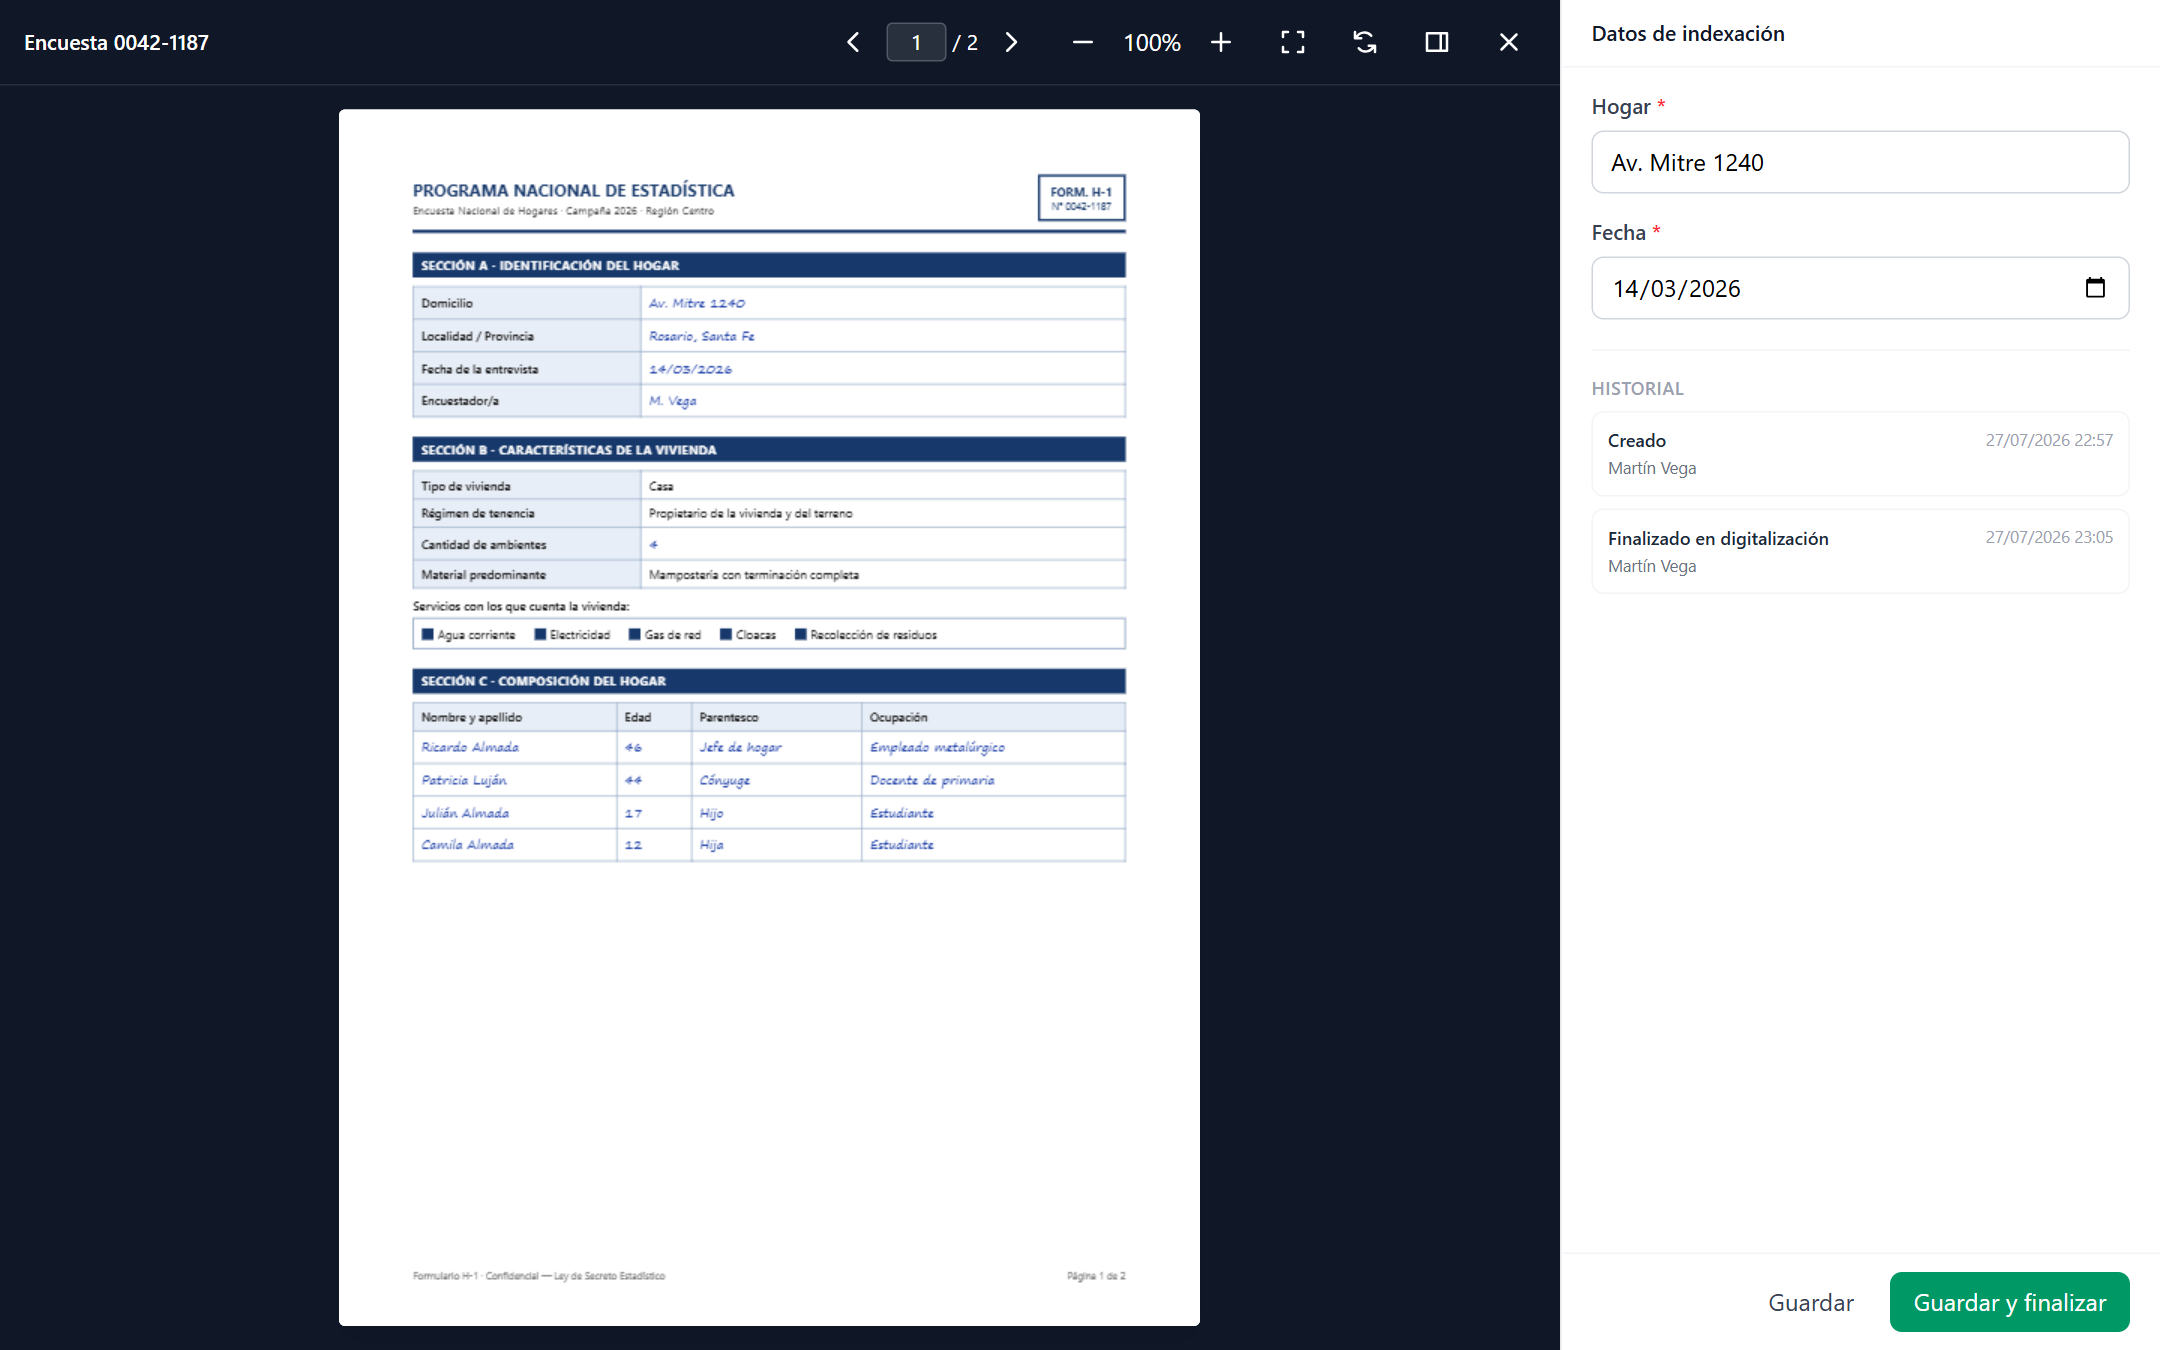Open the calendar picker in Fecha field
2160x1350 pixels.
click(x=2095, y=288)
